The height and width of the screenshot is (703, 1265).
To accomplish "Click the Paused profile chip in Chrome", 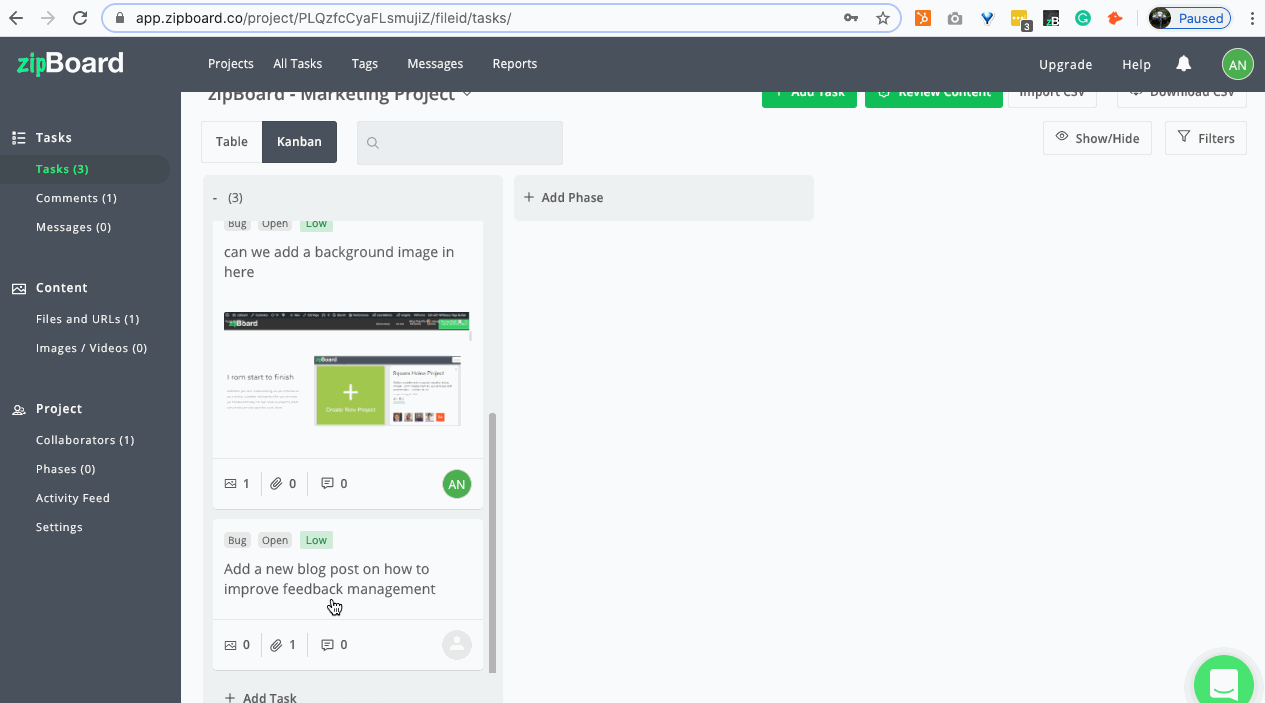I will [x=1189, y=18].
